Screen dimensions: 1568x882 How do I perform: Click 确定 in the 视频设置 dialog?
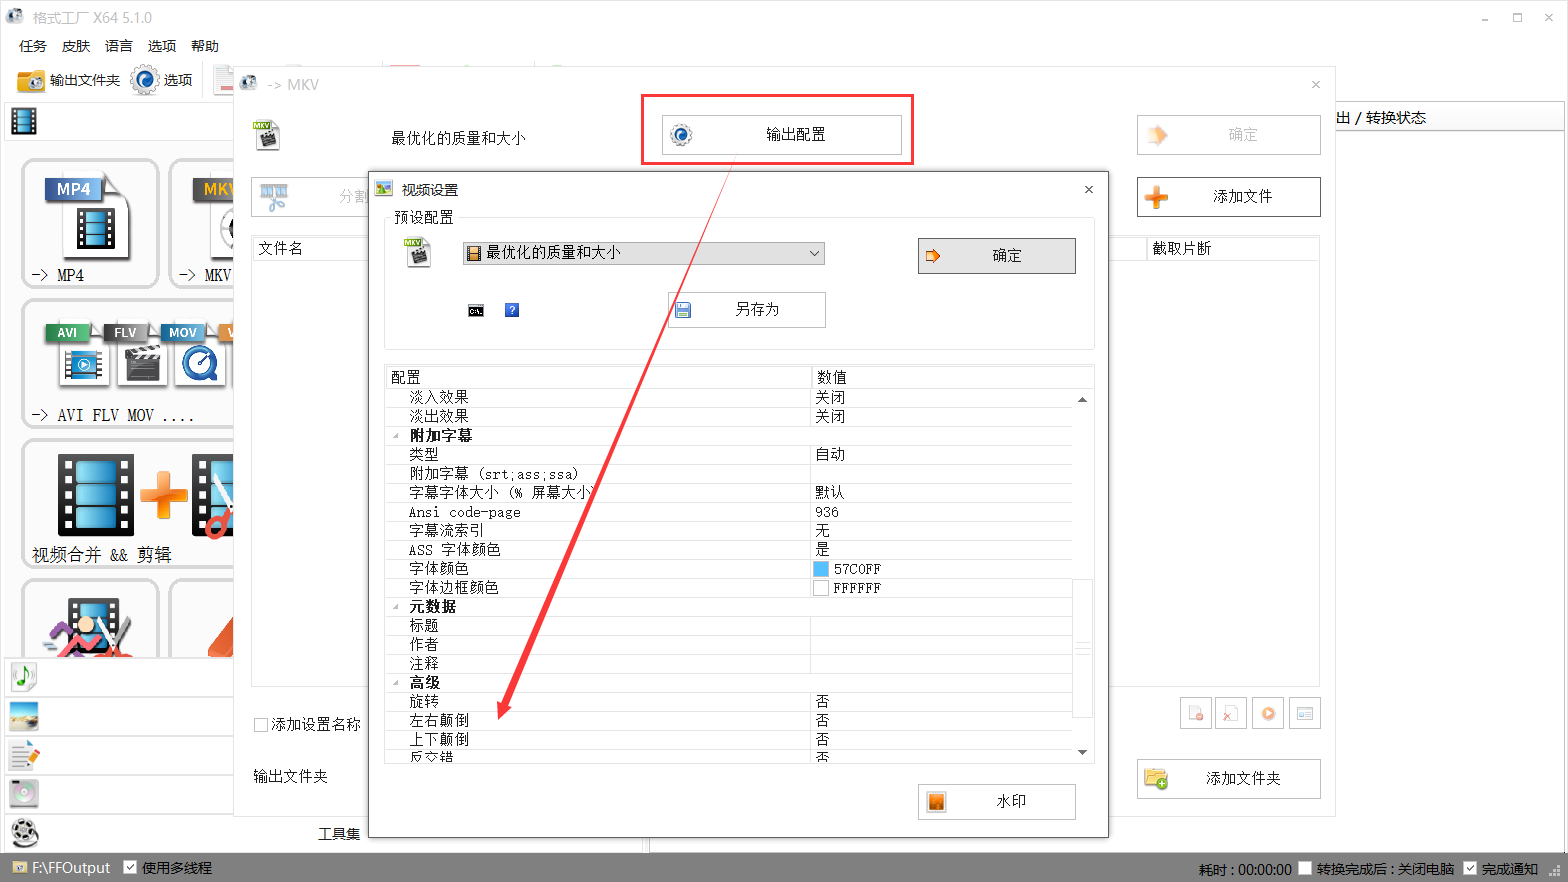tap(997, 255)
